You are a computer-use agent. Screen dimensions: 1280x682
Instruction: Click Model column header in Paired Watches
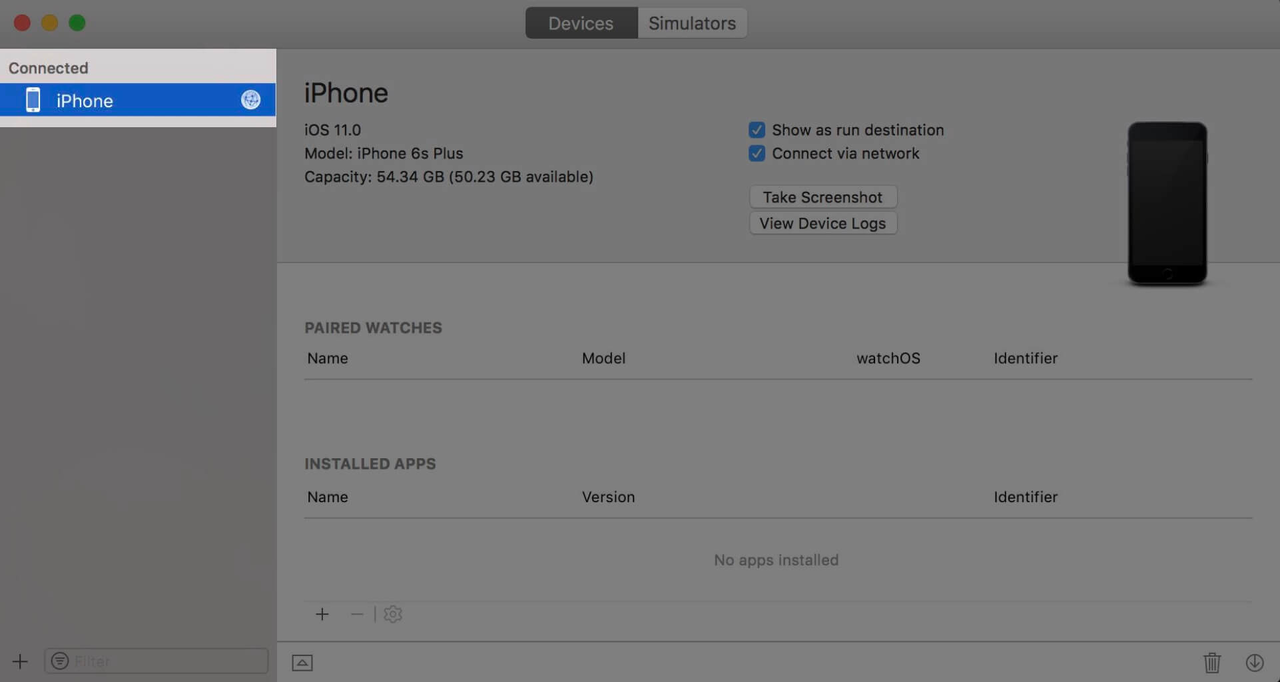tap(604, 358)
